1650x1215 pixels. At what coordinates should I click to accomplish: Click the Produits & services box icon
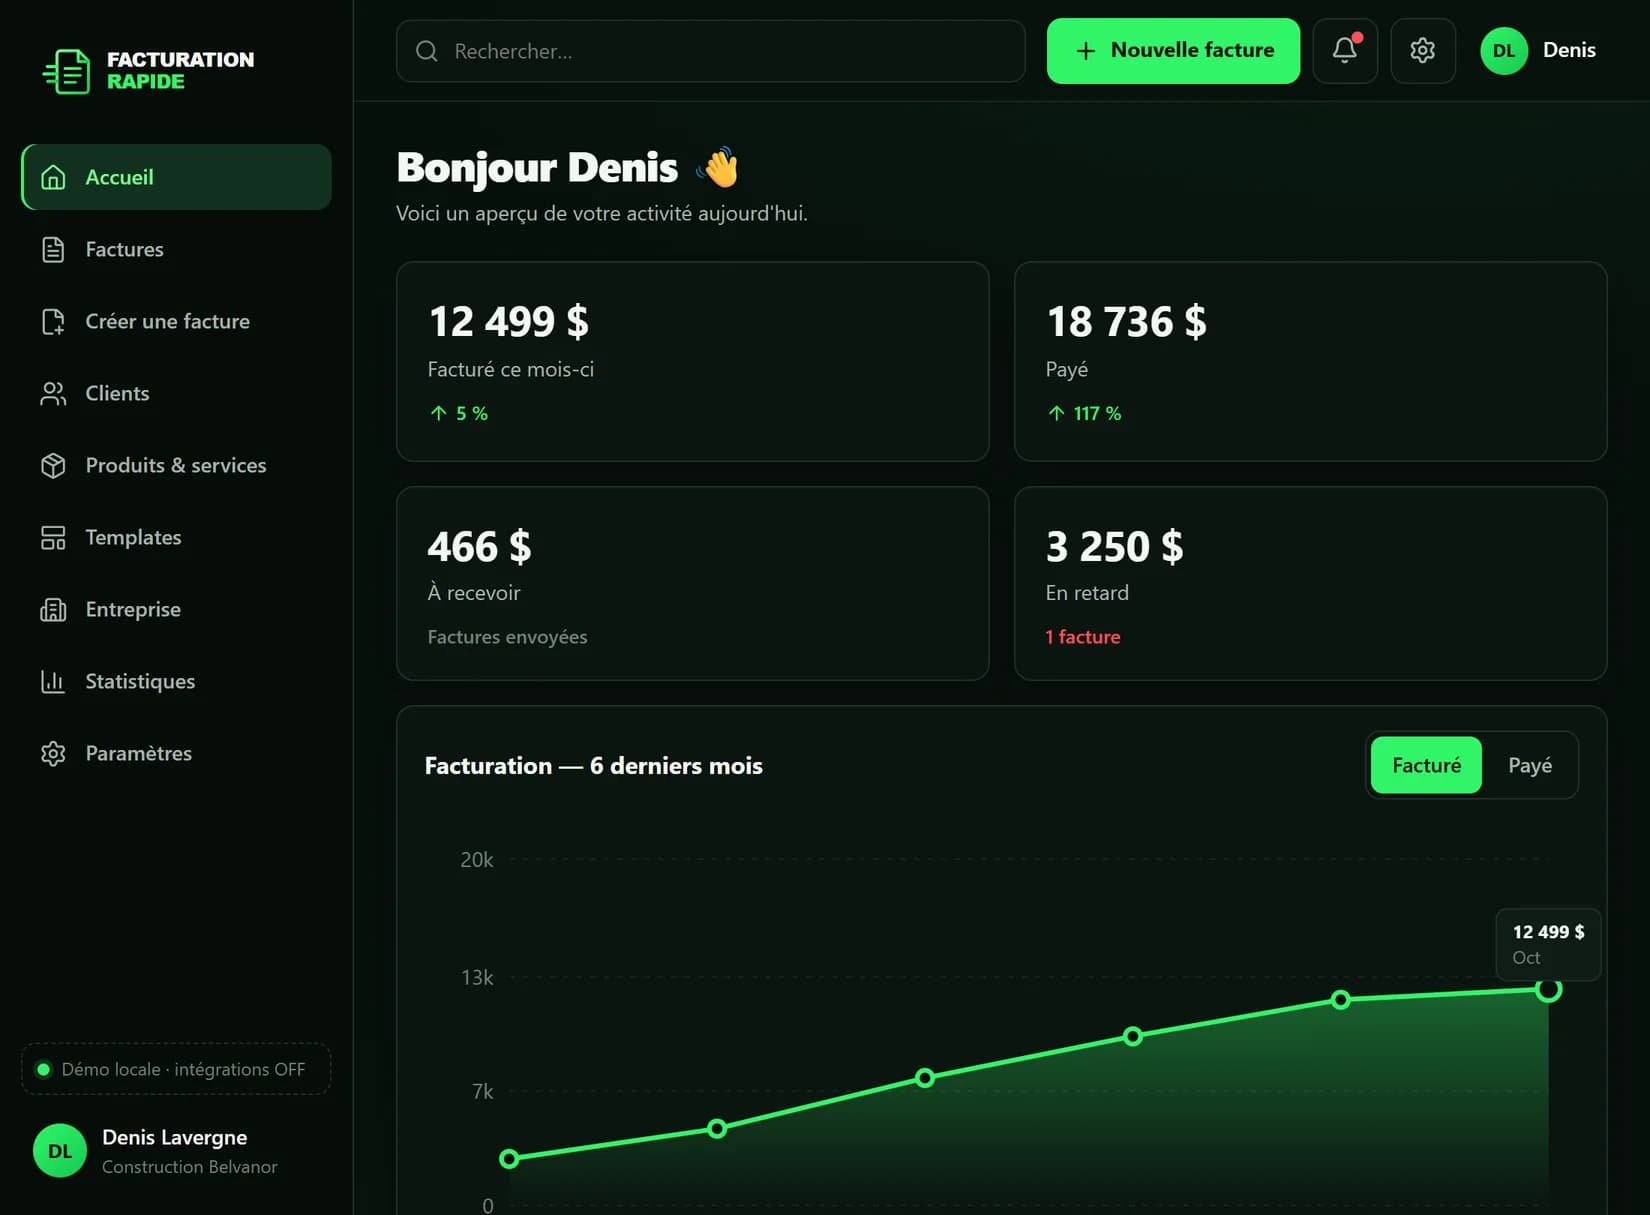(53, 465)
